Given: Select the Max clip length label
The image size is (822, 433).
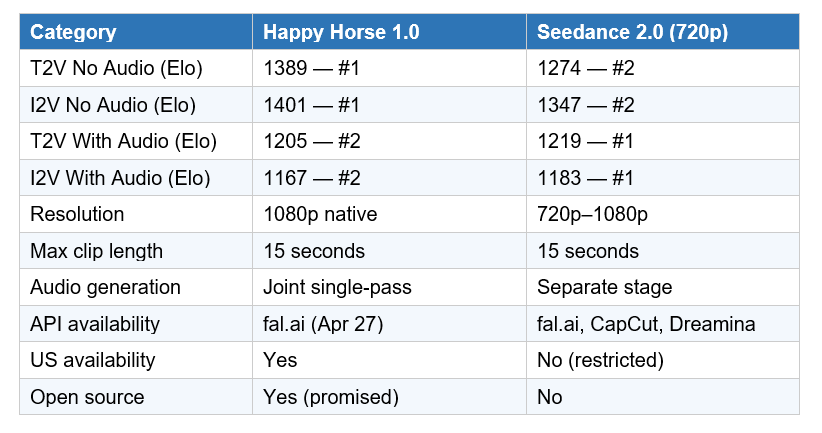Looking at the screenshot, I should (96, 251).
